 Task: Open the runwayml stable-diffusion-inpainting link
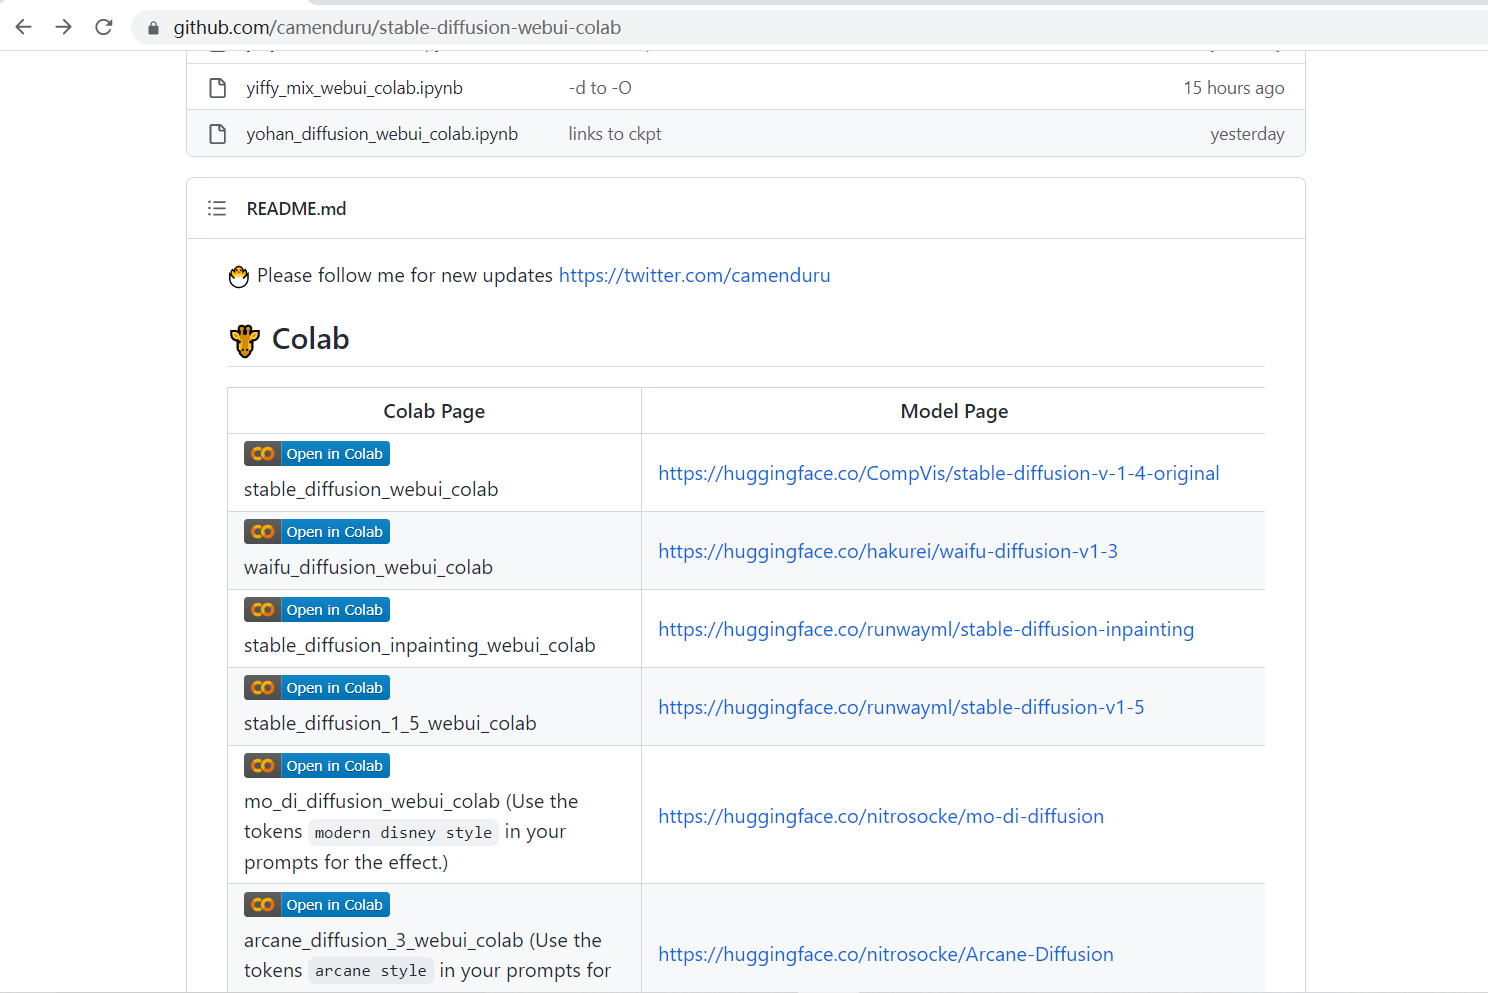[x=926, y=629]
